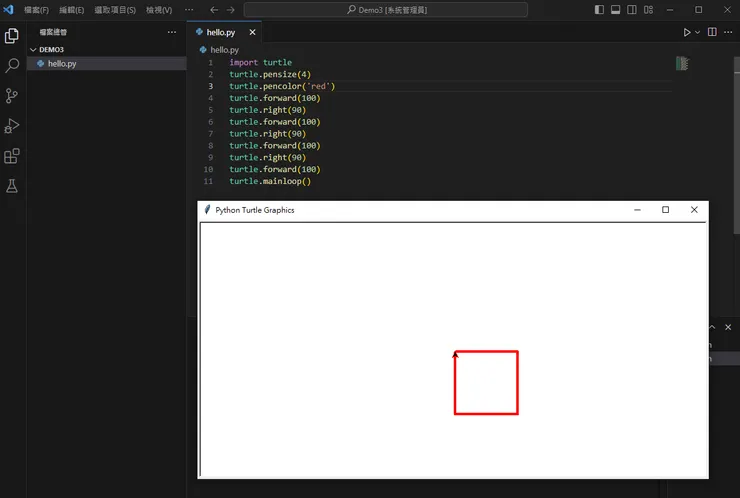Toggle the primary side bar visibility
Image resolution: width=740 pixels, height=498 pixels.
599,10
